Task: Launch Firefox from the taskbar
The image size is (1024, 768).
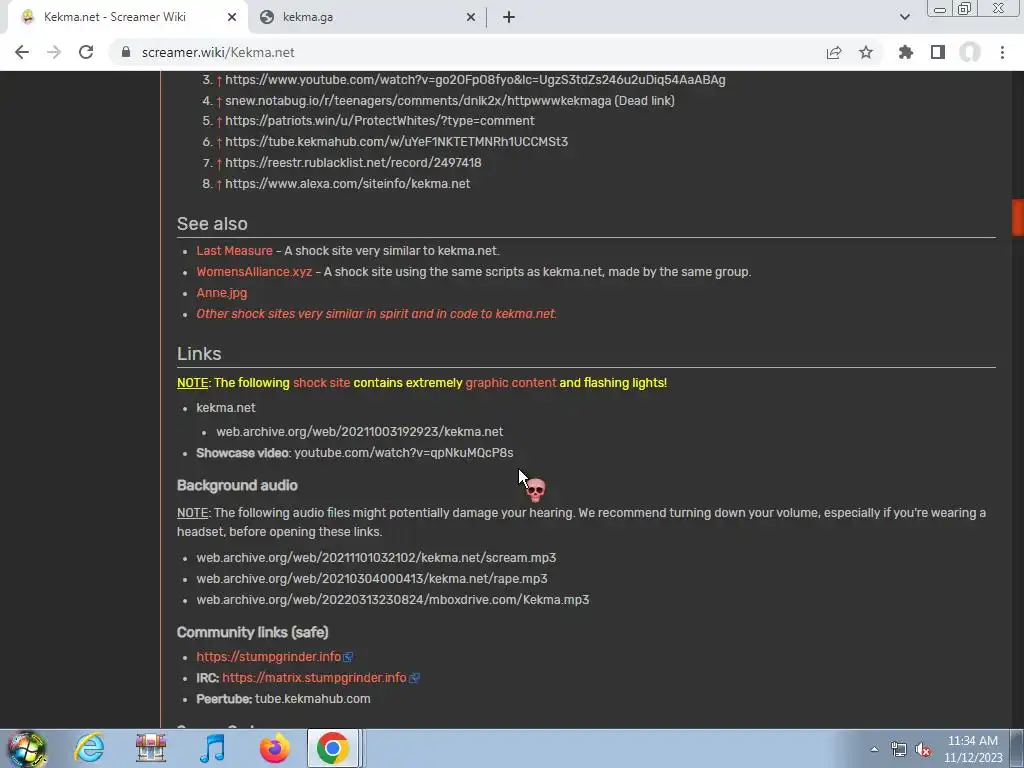Action: [x=274, y=748]
